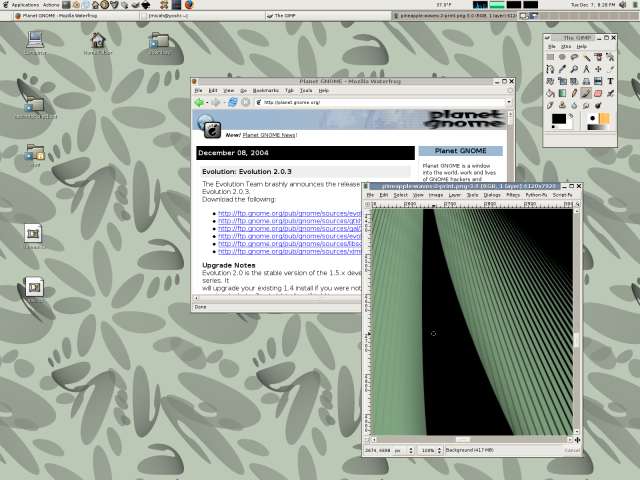Click the Reload button in browser toolbar
The height and width of the screenshot is (480, 640).
(x=232, y=102)
